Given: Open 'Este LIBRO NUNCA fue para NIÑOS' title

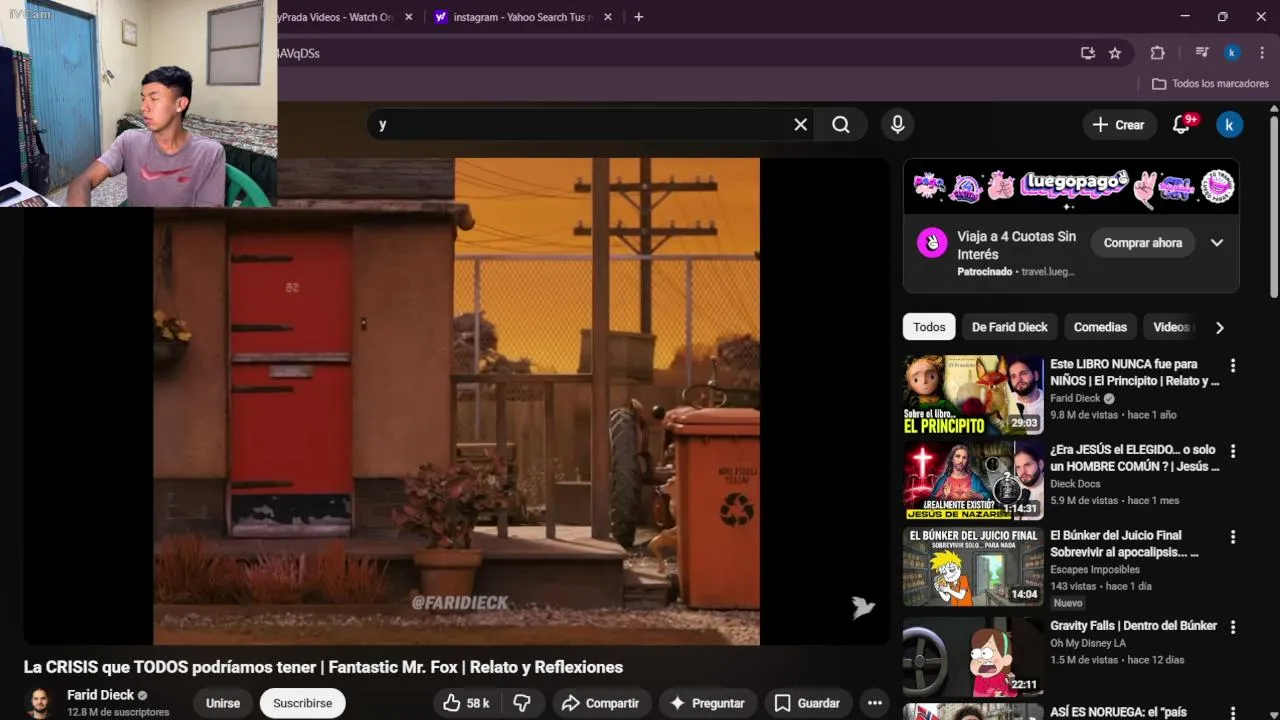Looking at the screenshot, I should pyautogui.click(x=1134, y=372).
